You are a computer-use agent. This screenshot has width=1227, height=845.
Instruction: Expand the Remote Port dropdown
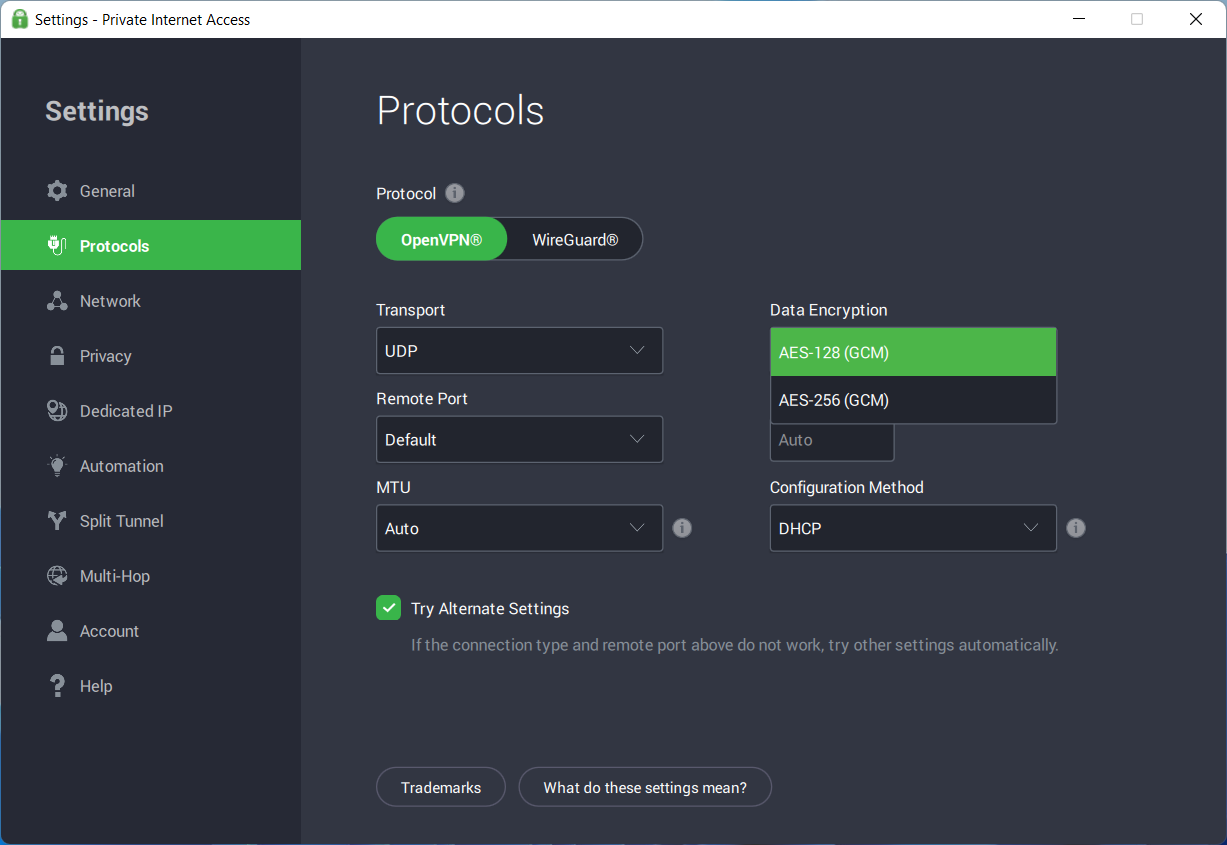point(519,440)
